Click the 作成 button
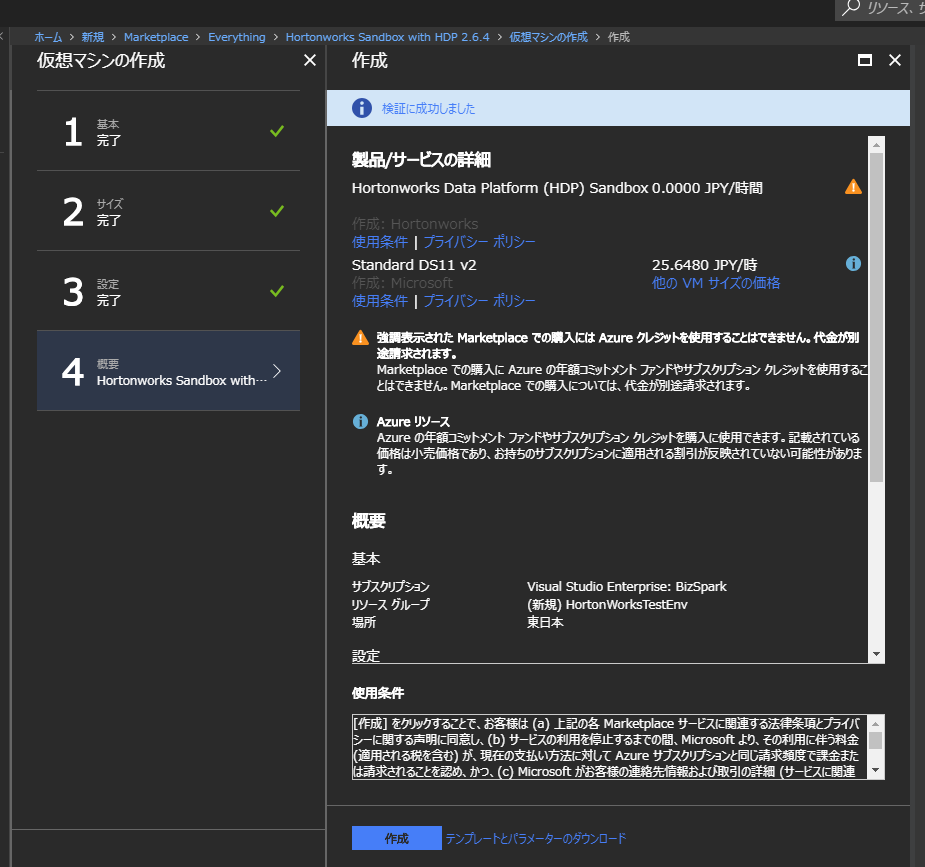Image resolution: width=925 pixels, height=867 pixels. 396,838
